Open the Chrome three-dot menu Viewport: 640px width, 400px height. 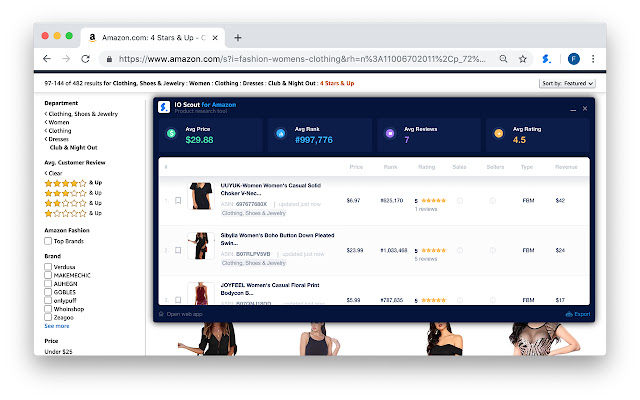(593, 59)
